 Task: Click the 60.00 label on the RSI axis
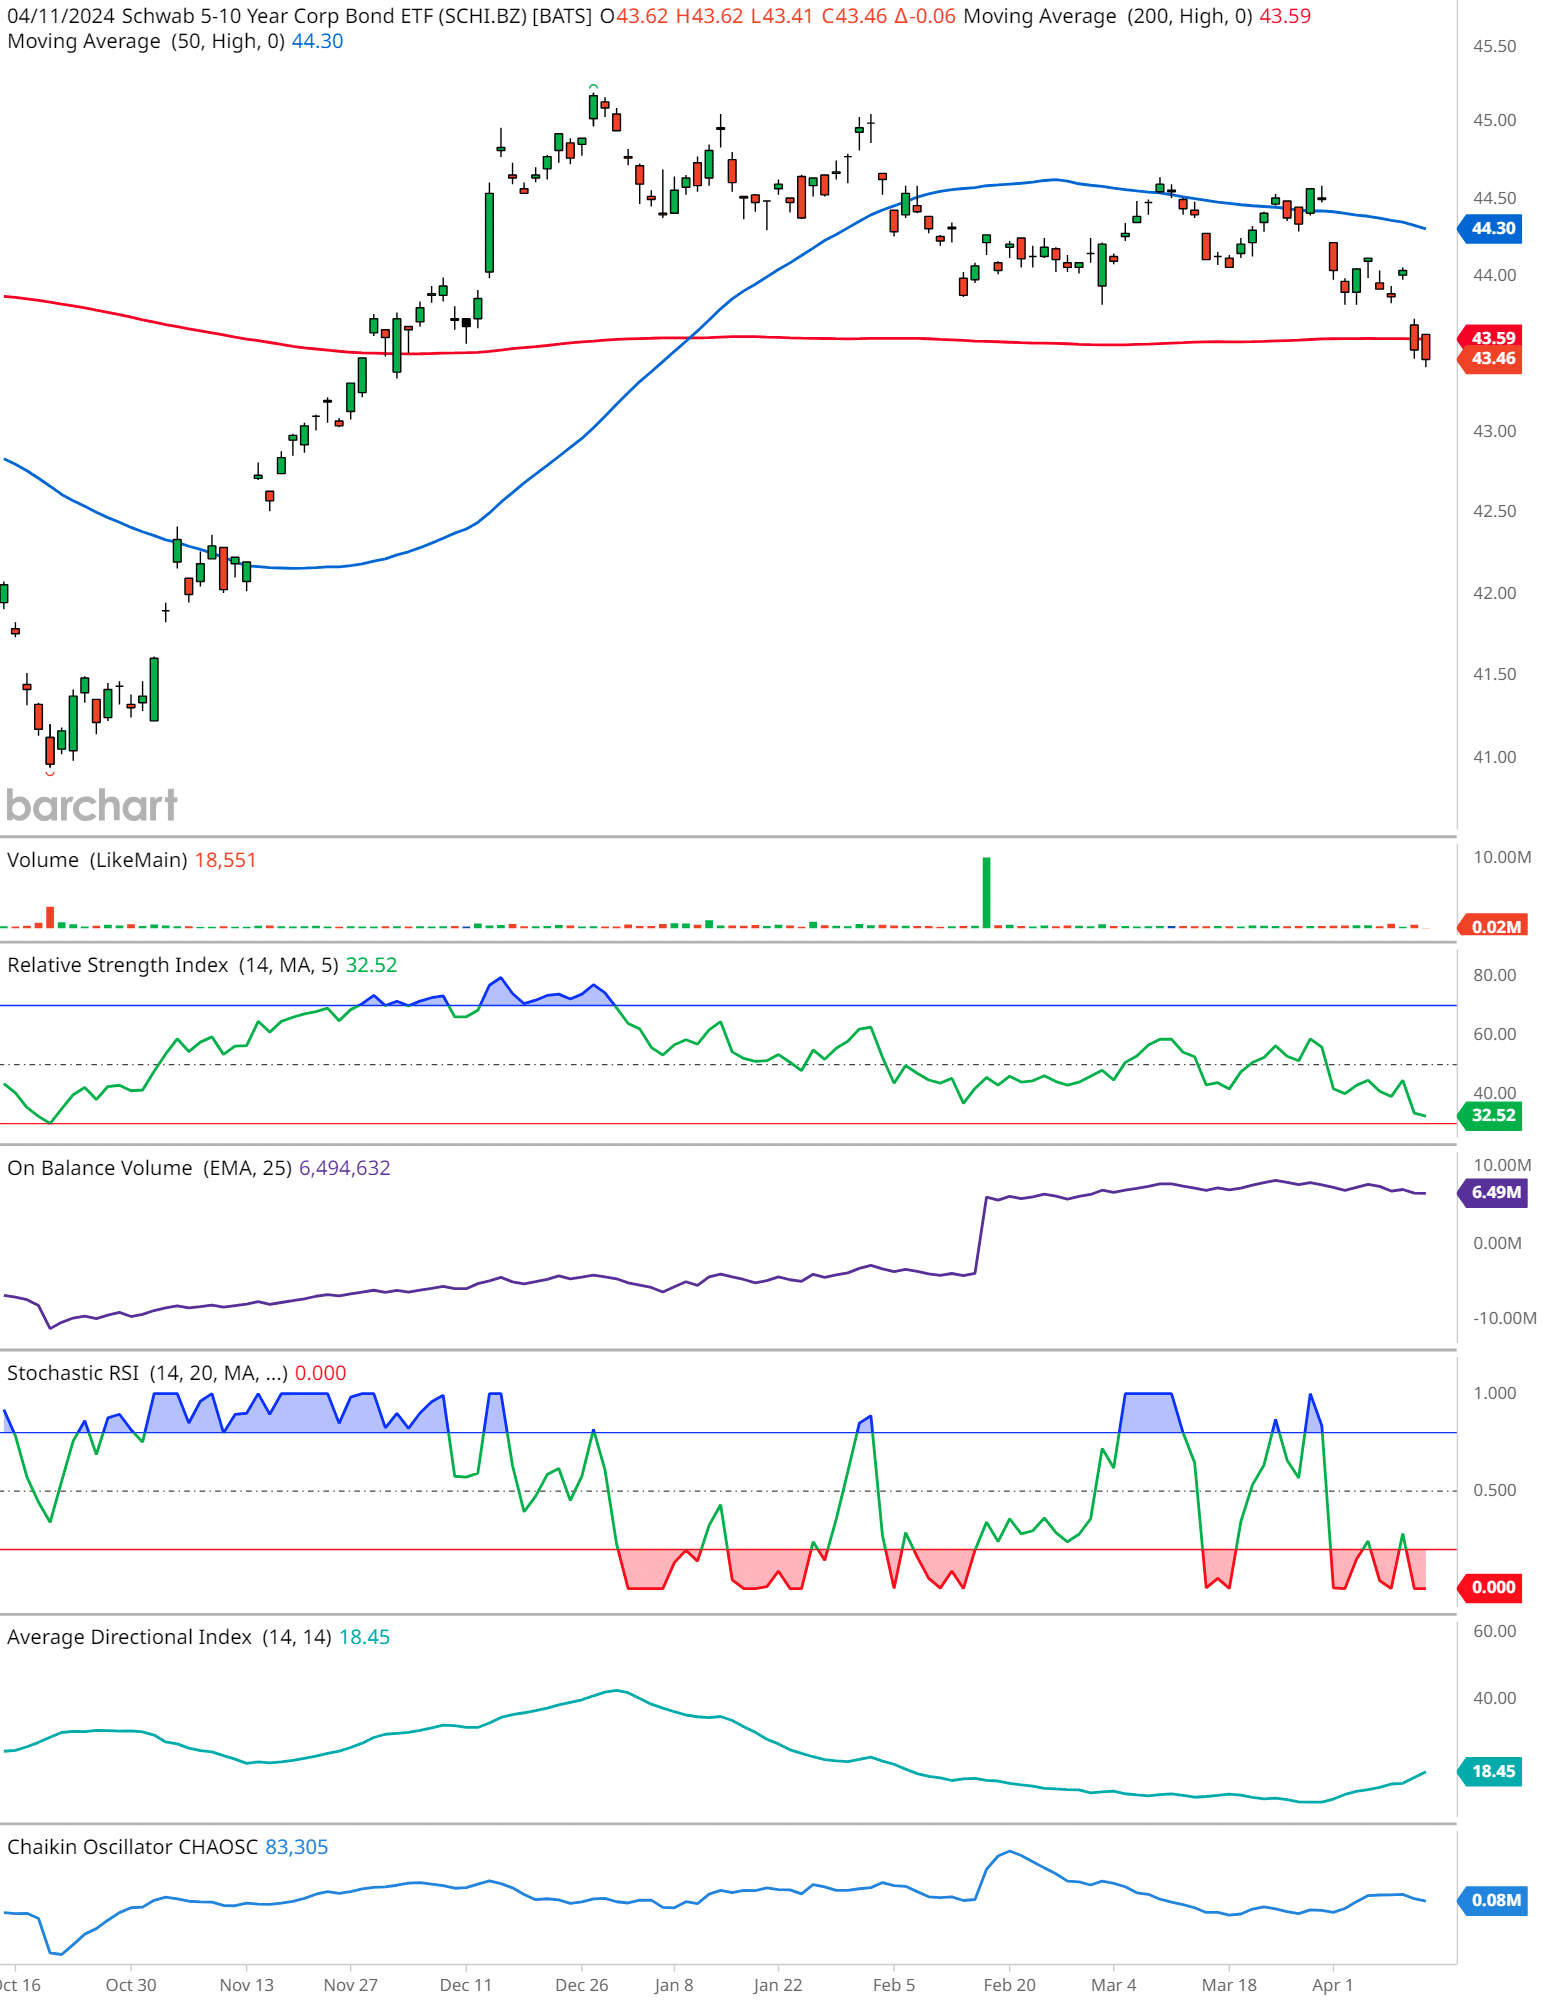(1494, 1034)
